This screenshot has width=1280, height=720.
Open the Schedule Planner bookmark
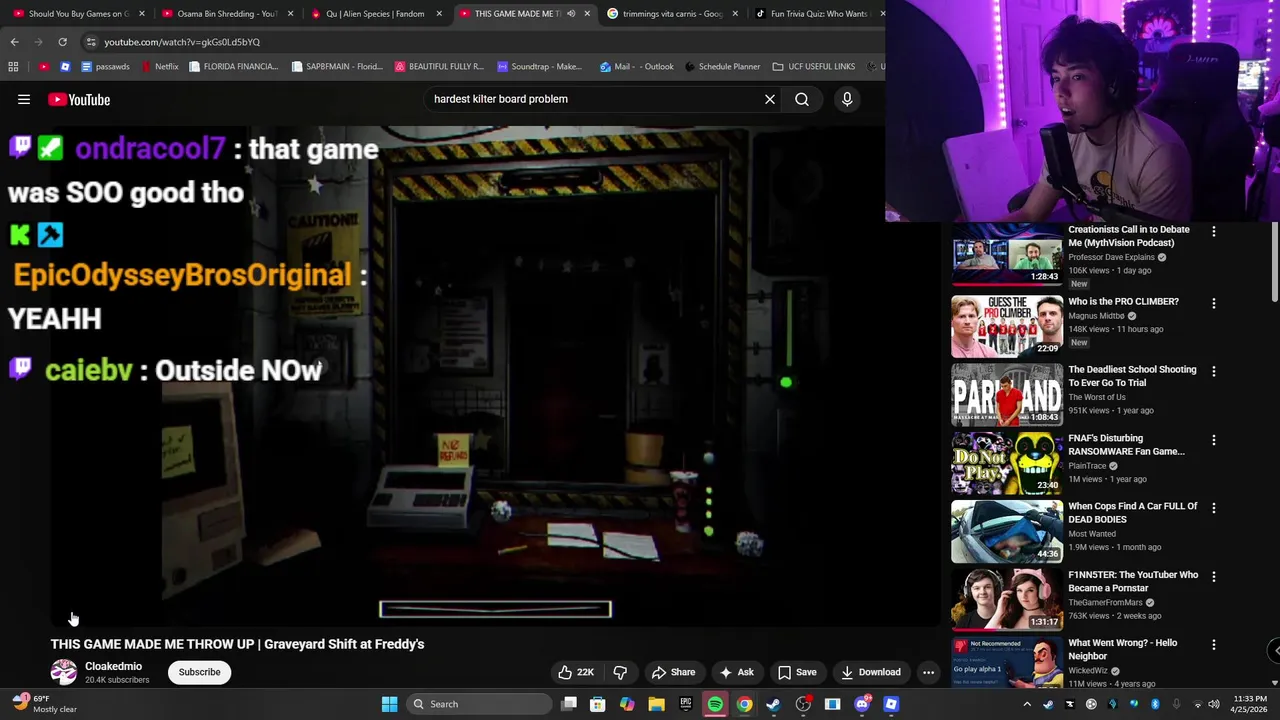click(722, 67)
